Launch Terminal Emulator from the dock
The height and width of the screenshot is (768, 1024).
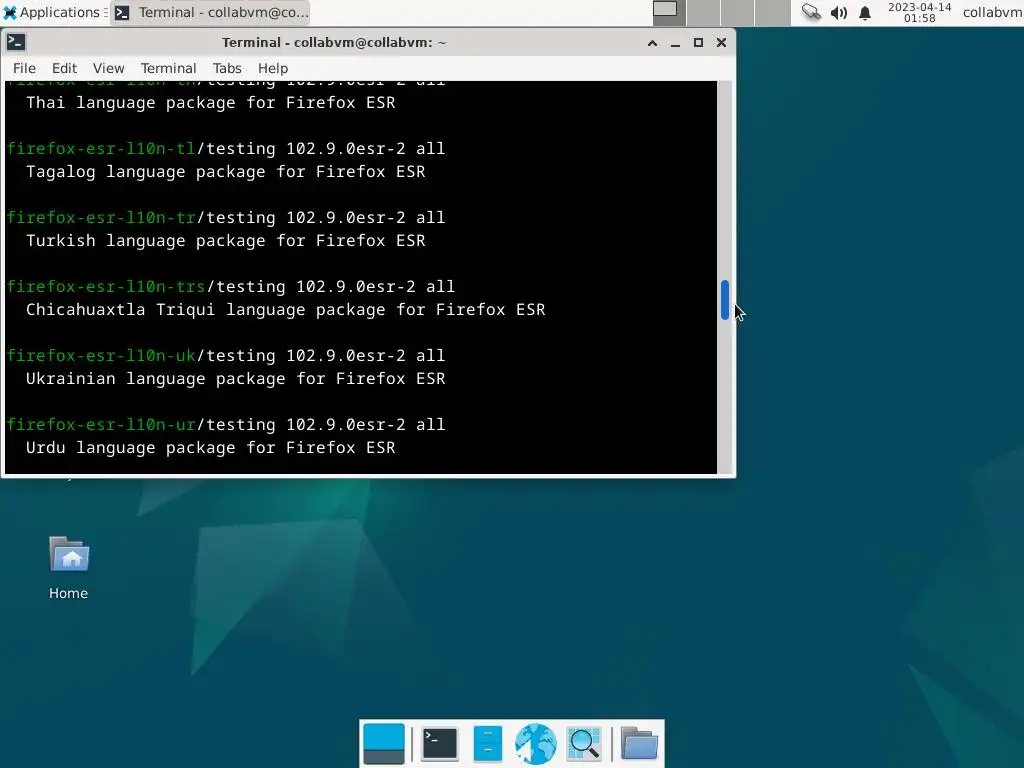click(440, 744)
